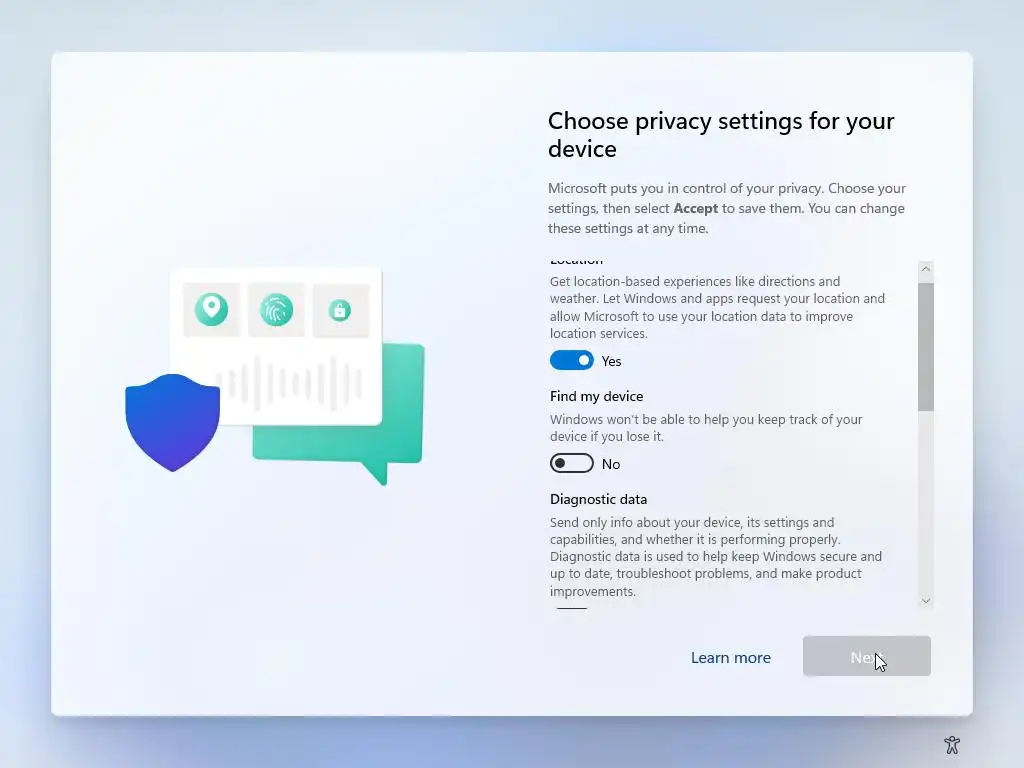The image size is (1024, 768).
Task: Click the Diagnostic data heading
Action: pos(598,500)
